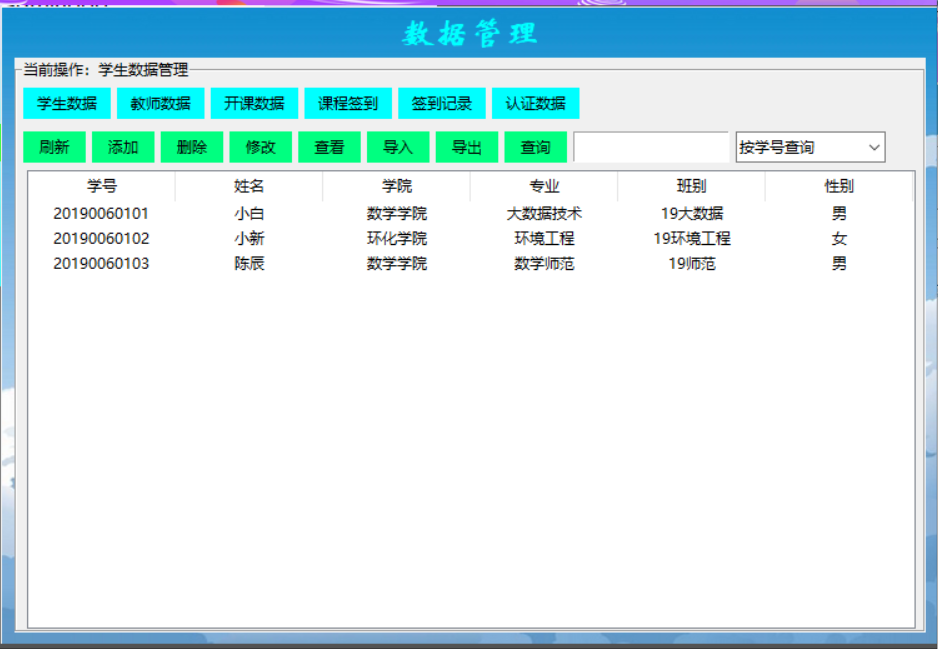
Task: Switch to 教师数据 section
Action: click(160, 103)
